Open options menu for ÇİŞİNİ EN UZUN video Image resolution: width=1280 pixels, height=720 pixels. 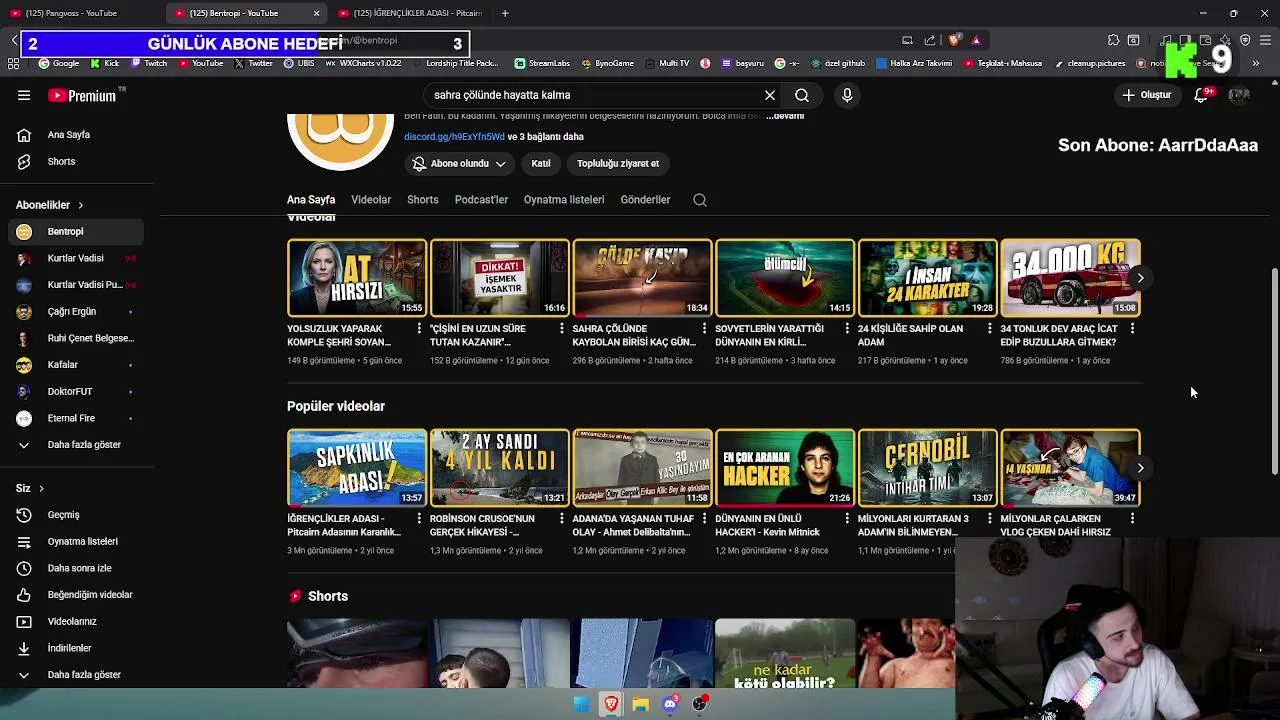tap(561, 328)
